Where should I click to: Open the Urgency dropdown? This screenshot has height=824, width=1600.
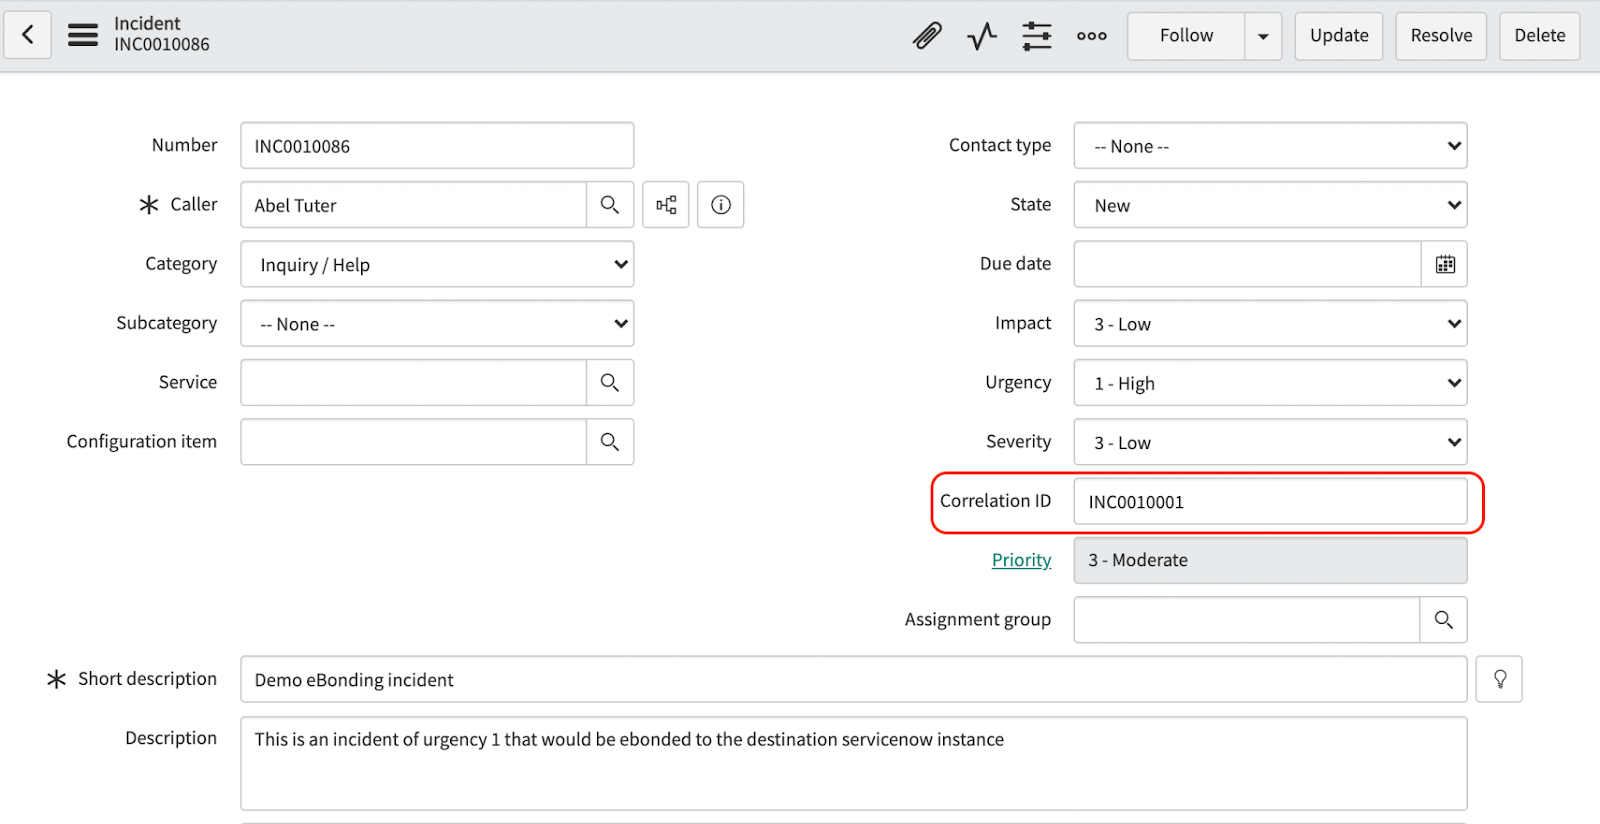click(x=1271, y=382)
